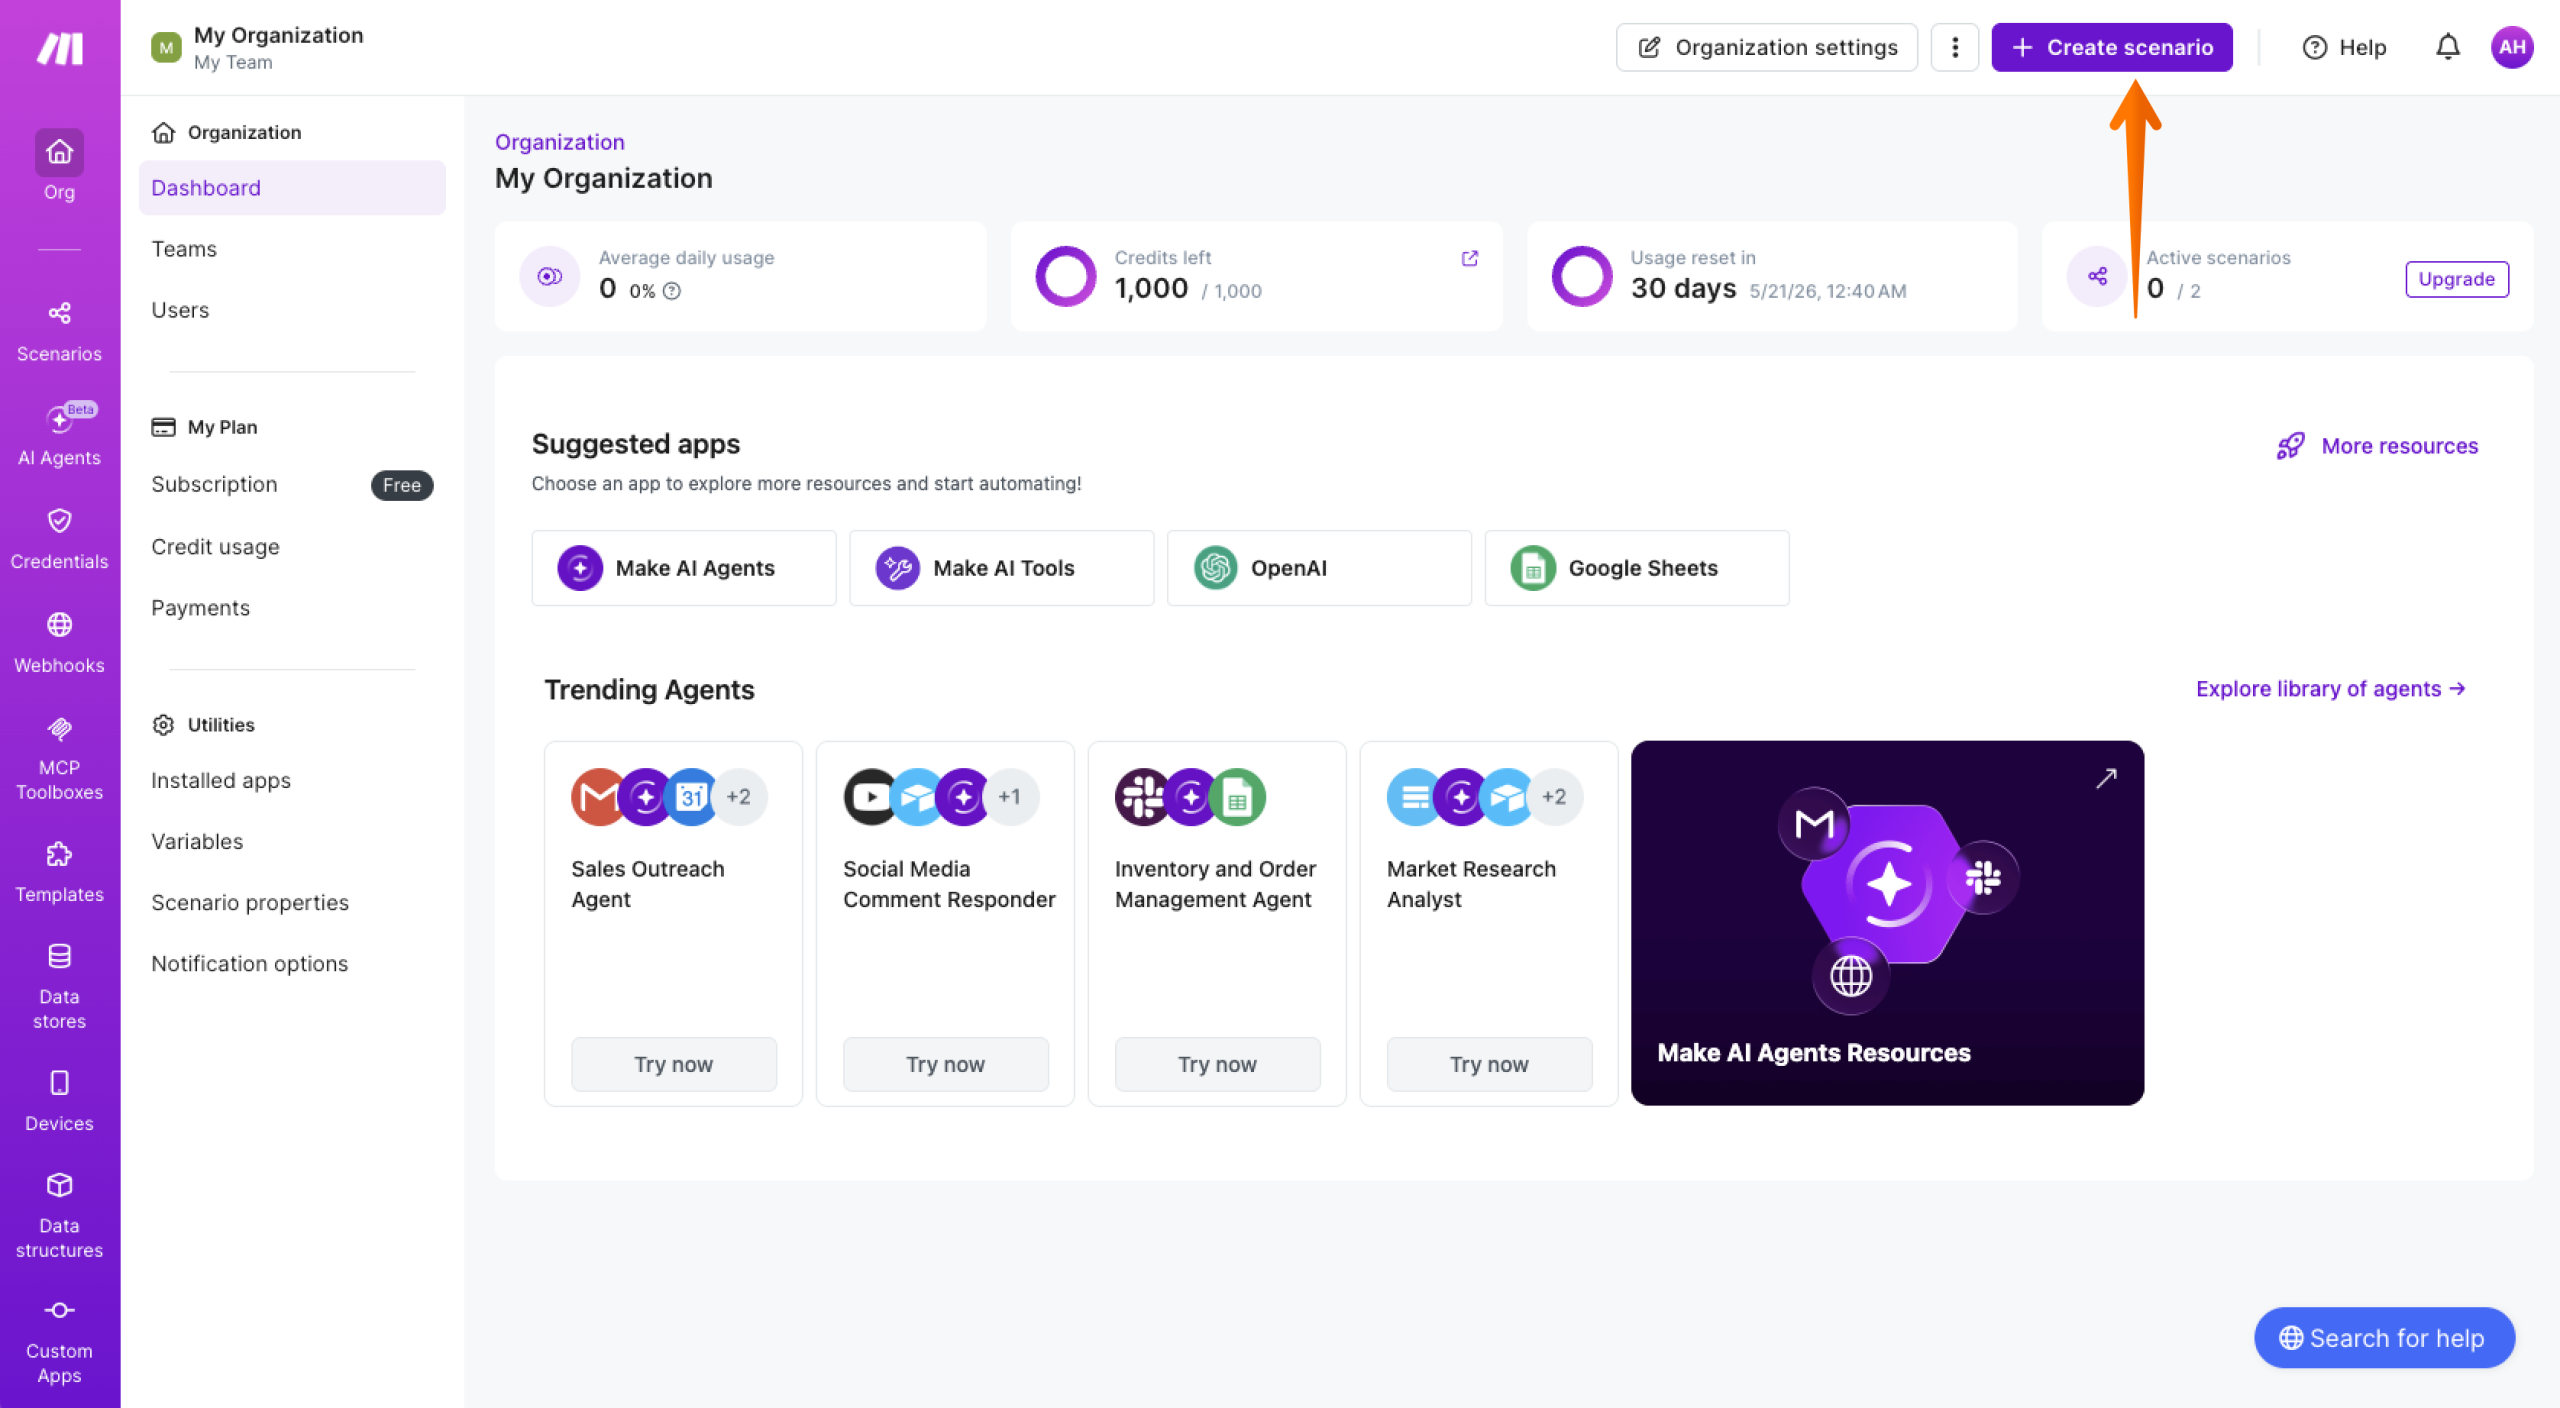Click the Upgrade button for active scenarios

[x=2456, y=279]
